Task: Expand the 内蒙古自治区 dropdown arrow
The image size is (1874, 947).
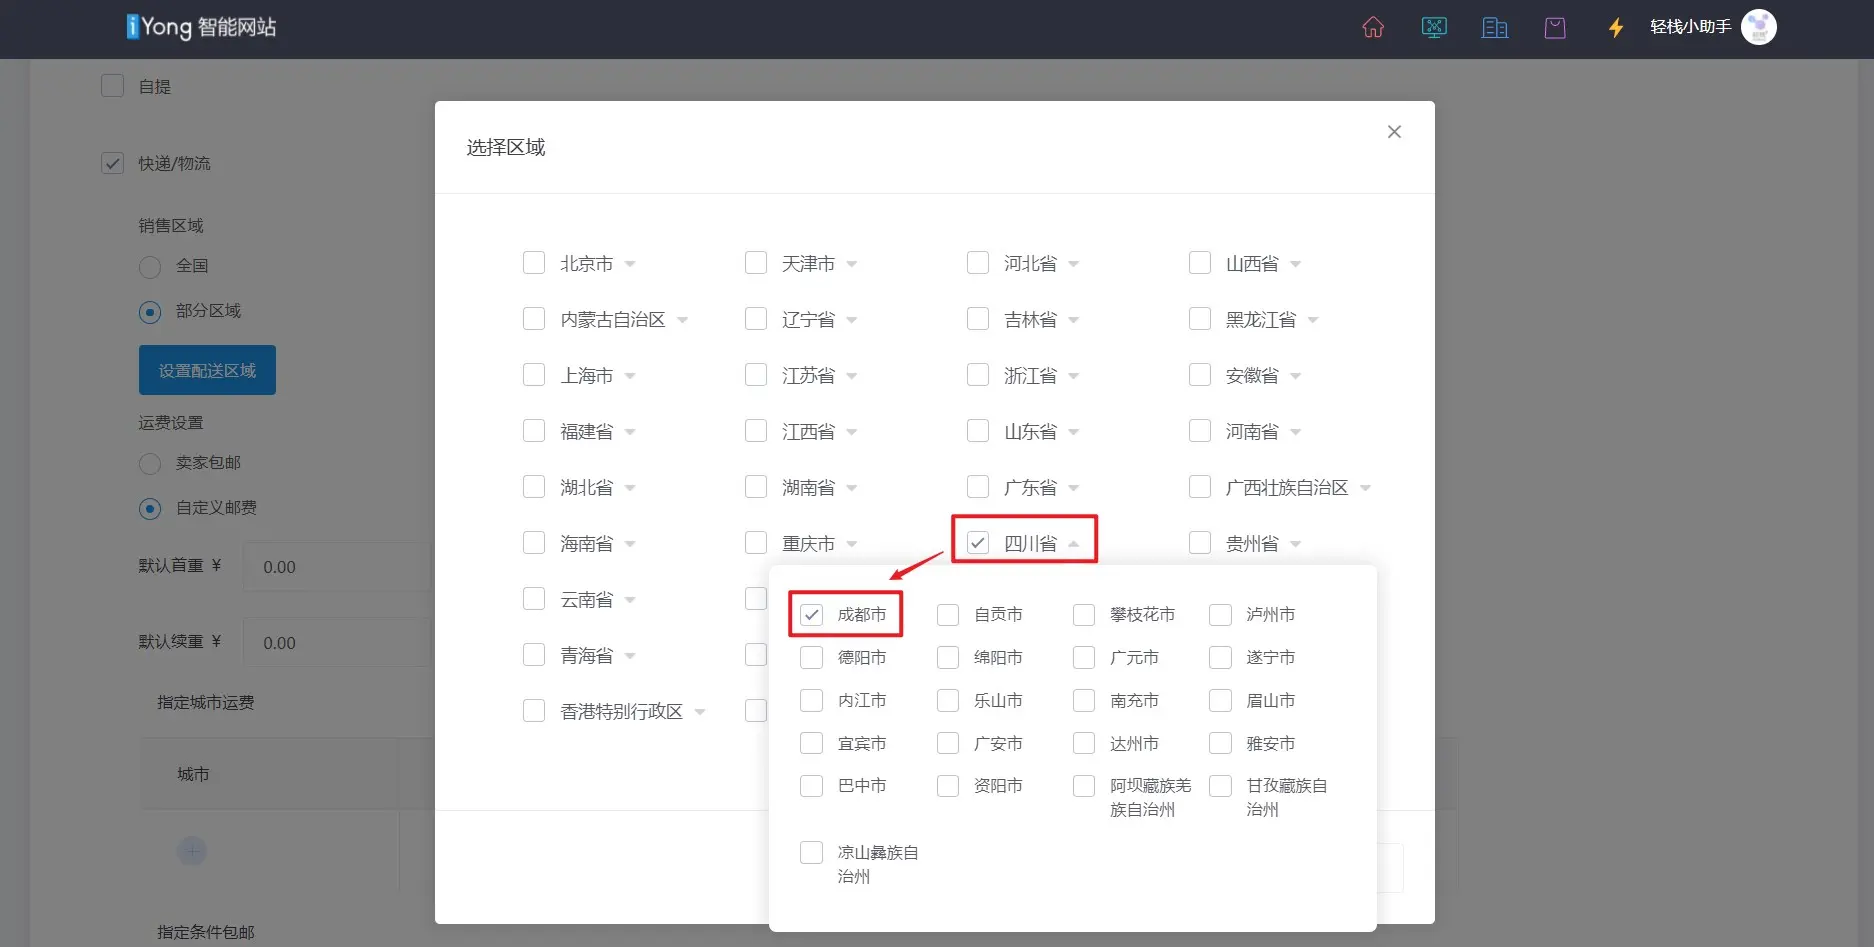Action: pyautogui.click(x=682, y=320)
